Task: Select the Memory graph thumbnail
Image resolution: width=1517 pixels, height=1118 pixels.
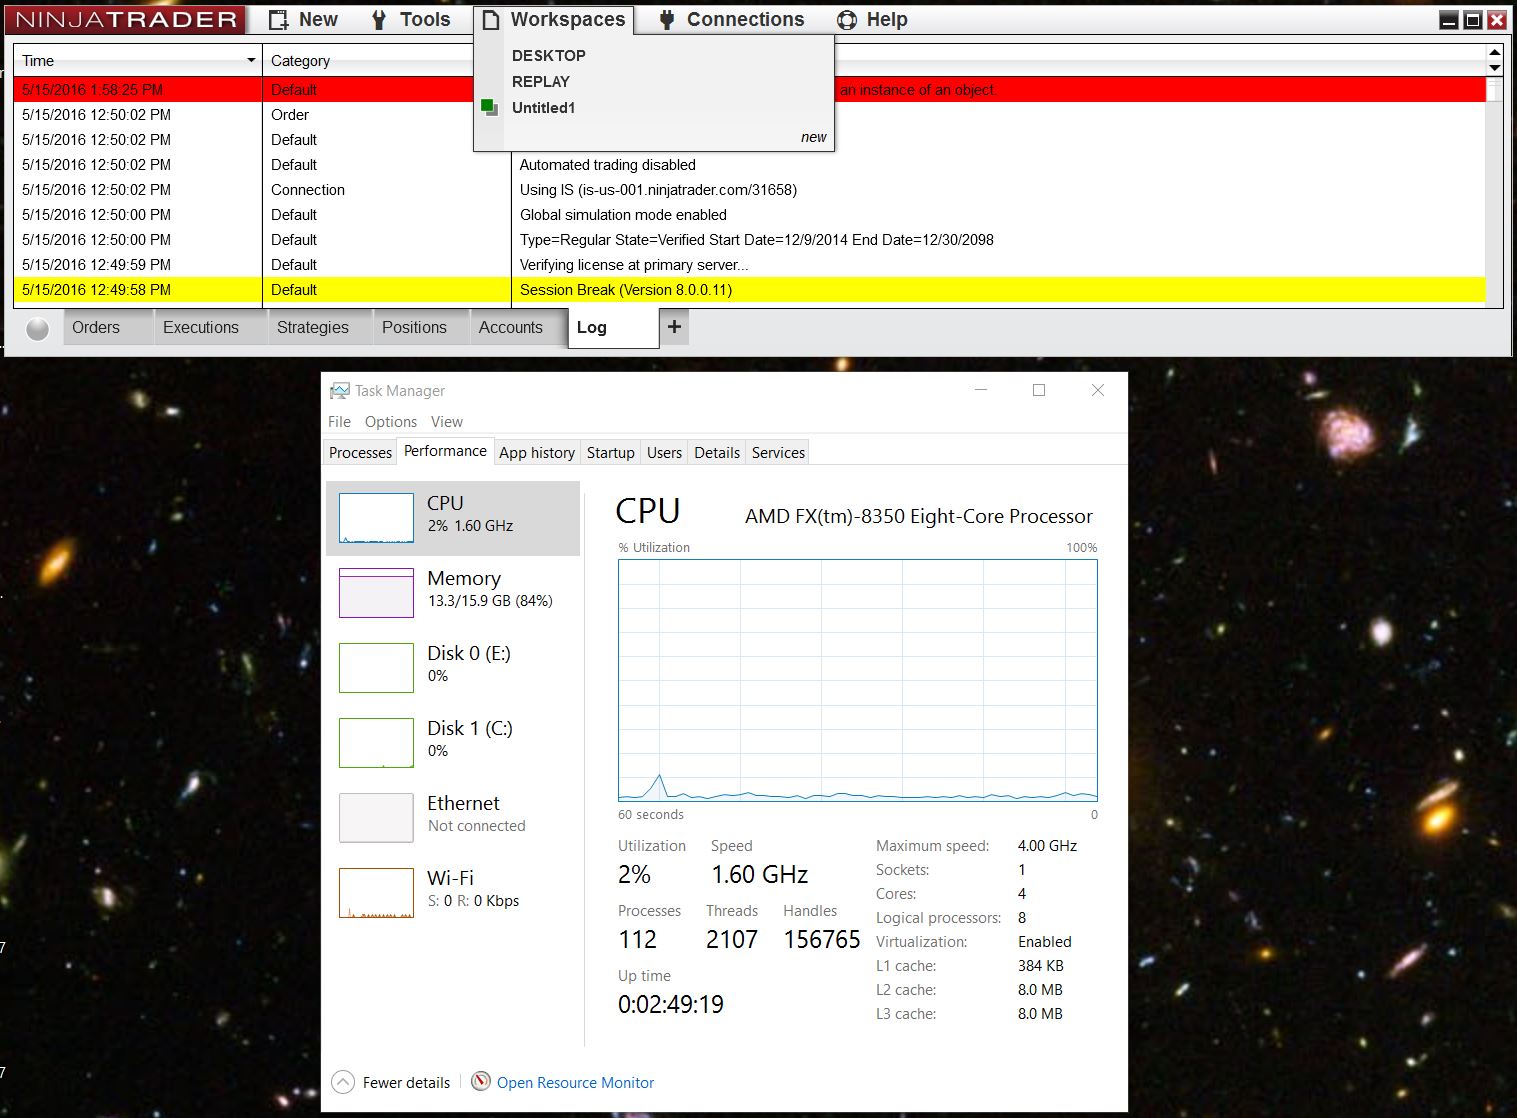Action: 376,593
